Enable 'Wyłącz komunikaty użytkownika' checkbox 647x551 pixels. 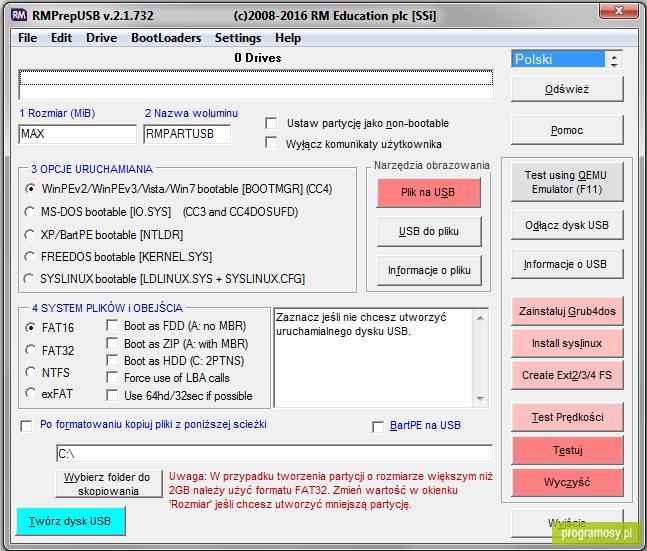click(x=271, y=143)
